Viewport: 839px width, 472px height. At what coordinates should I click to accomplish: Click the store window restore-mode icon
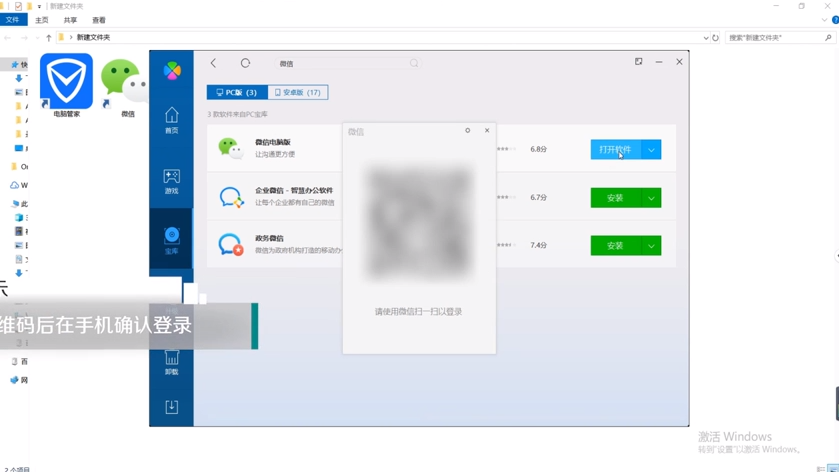click(x=638, y=62)
